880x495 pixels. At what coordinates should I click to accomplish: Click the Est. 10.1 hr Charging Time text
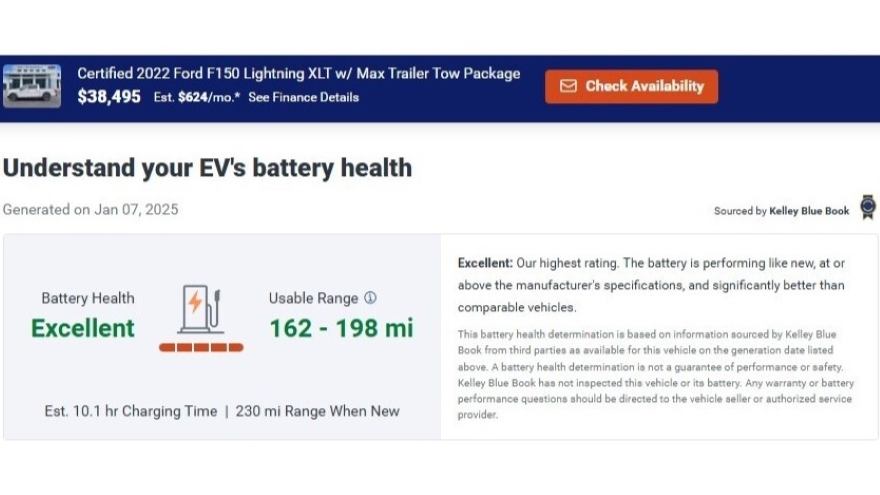130,411
